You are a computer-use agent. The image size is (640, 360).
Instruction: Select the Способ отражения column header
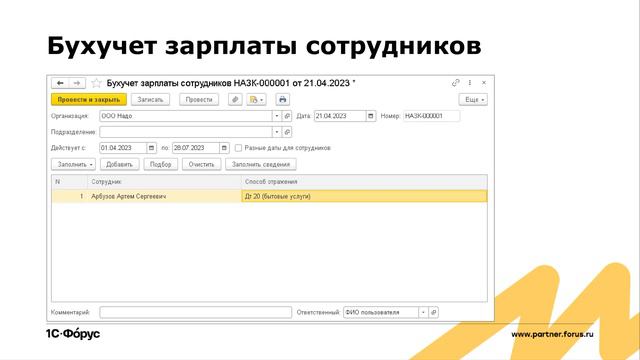click(x=364, y=182)
